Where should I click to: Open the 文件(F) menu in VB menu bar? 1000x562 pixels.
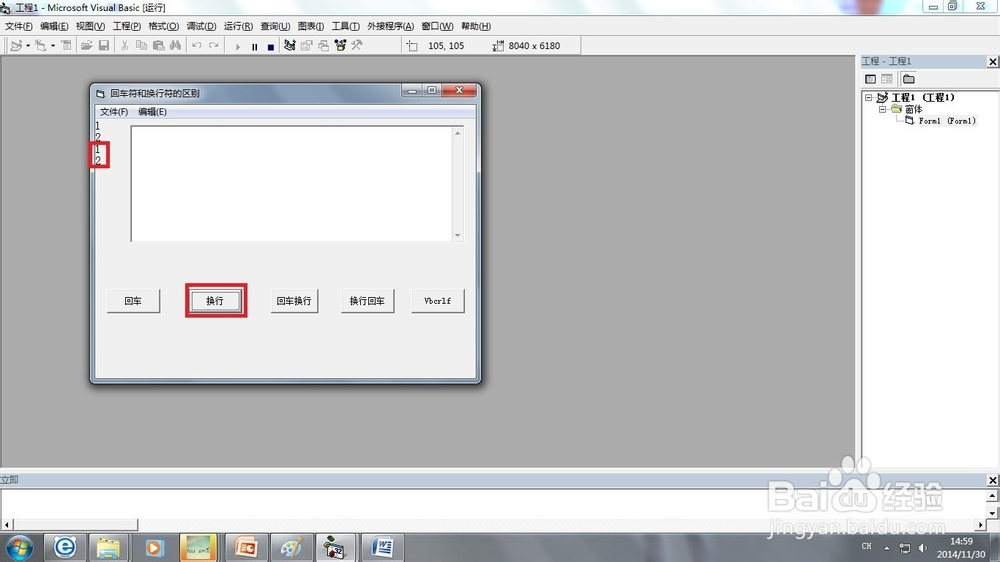18,26
